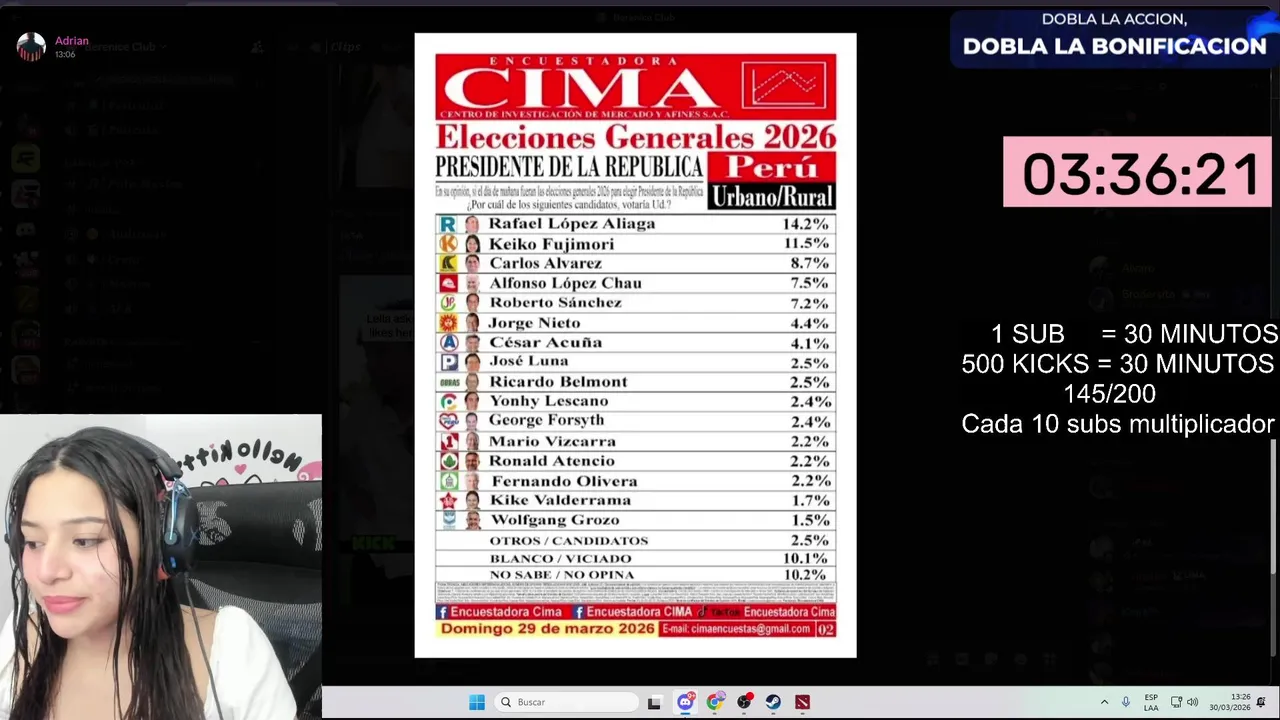Open network settings from tray icon
This screenshot has width=1280, height=720.
(x=1176, y=702)
